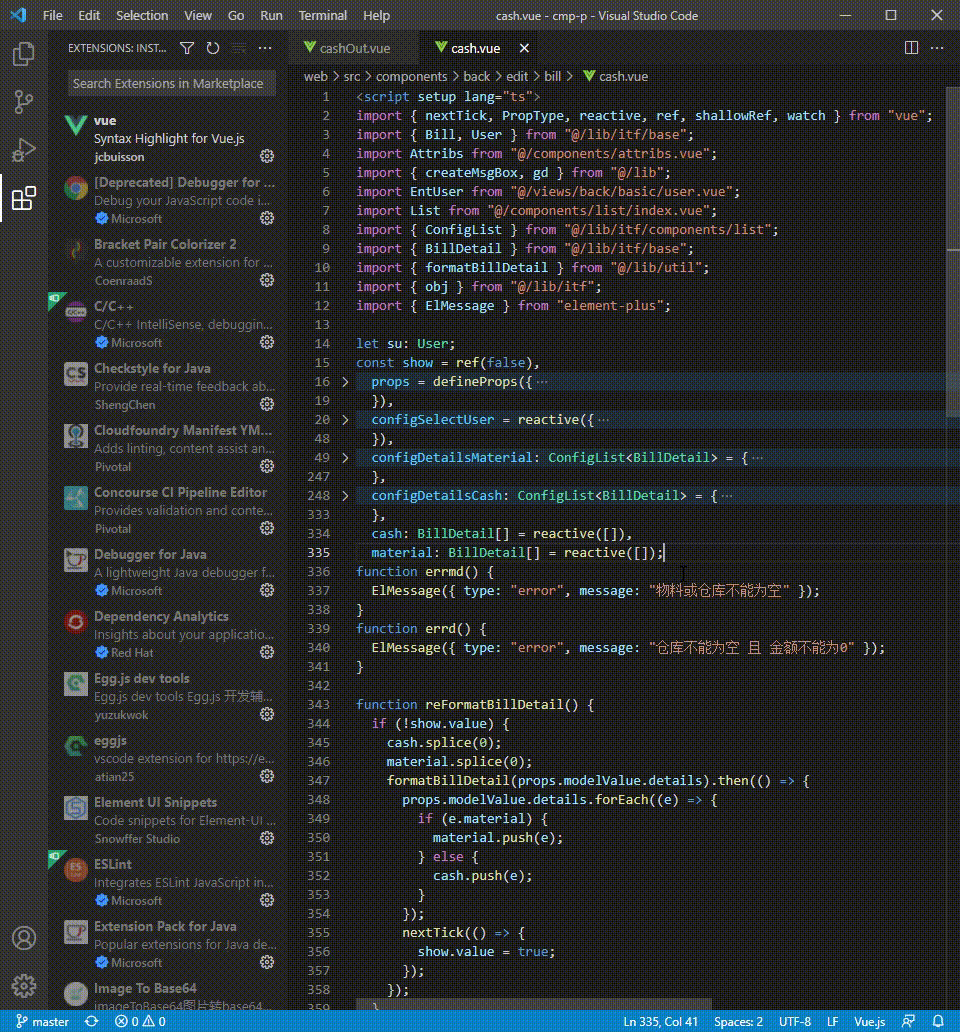Expand folded configSelectUser block at line 20
Image resolution: width=960 pixels, height=1032 pixels.
[345, 419]
